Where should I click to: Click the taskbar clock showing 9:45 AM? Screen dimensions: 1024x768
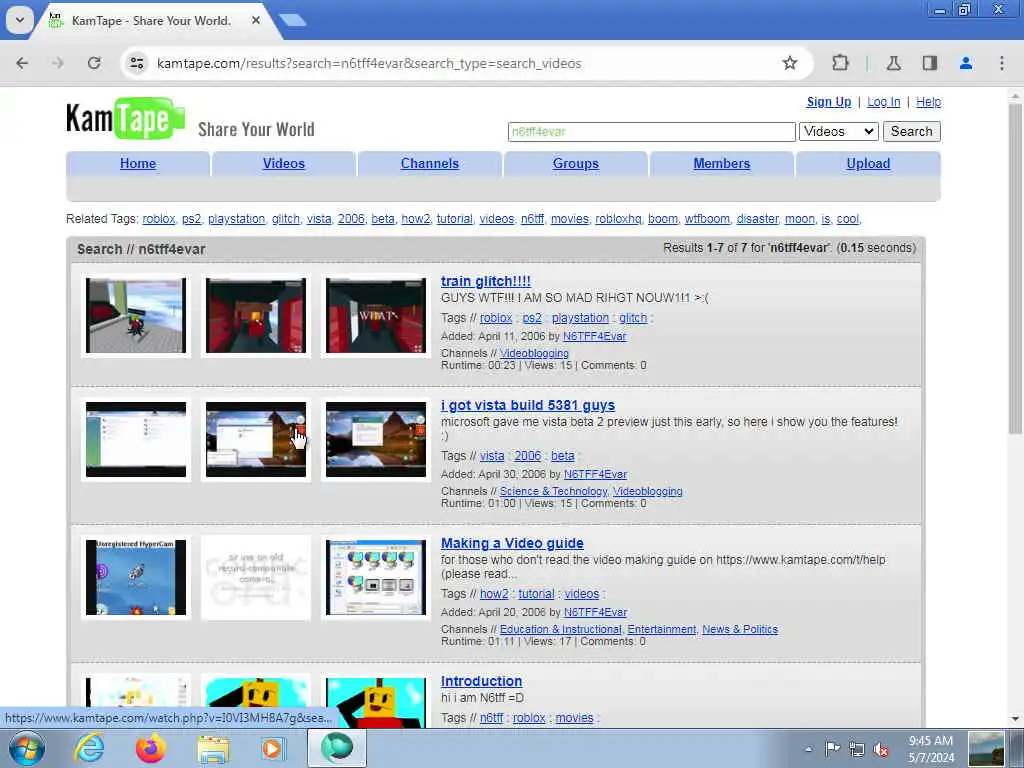[x=931, y=749]
